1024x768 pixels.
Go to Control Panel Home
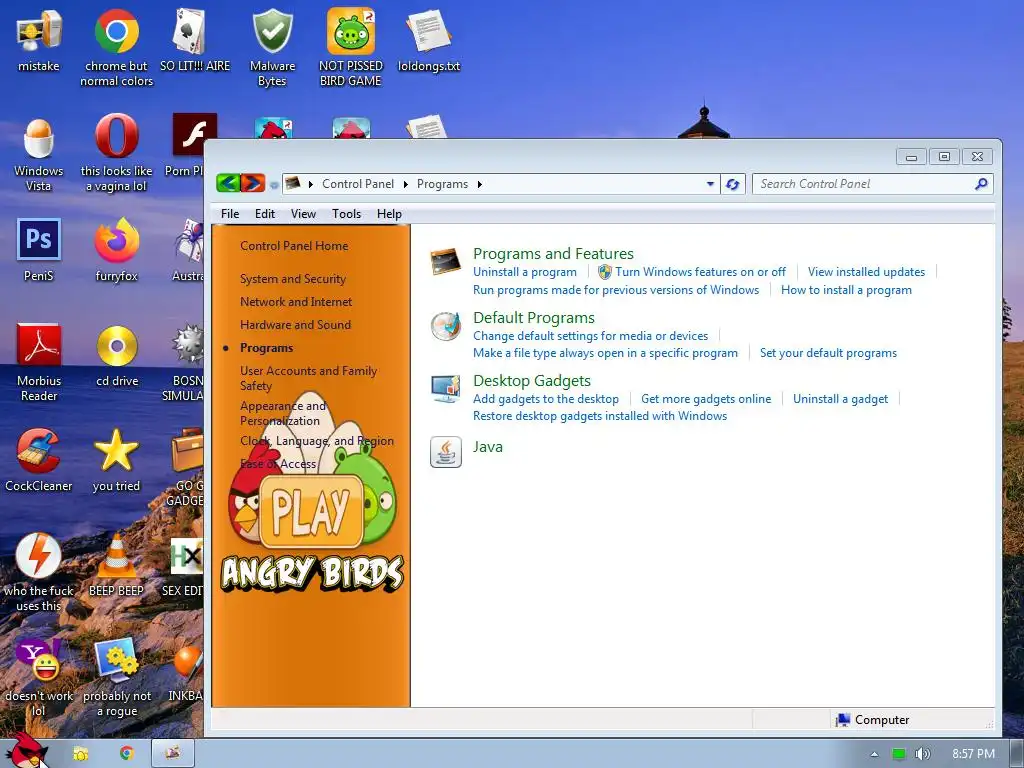(x=294, y=246)
